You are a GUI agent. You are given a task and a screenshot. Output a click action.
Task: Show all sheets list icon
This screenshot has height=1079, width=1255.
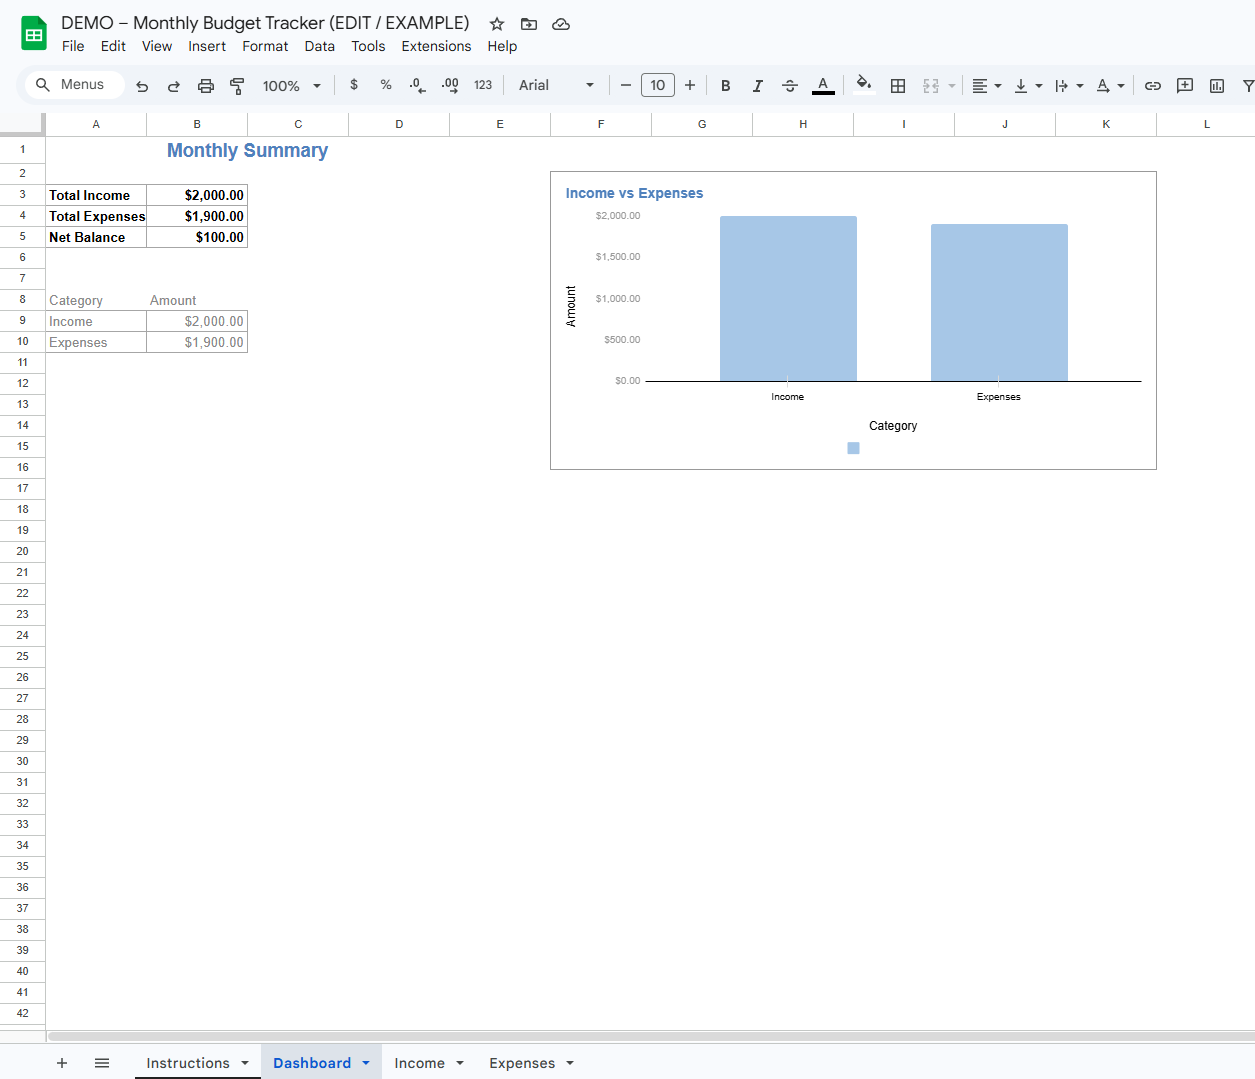[x=102, y=1063]
